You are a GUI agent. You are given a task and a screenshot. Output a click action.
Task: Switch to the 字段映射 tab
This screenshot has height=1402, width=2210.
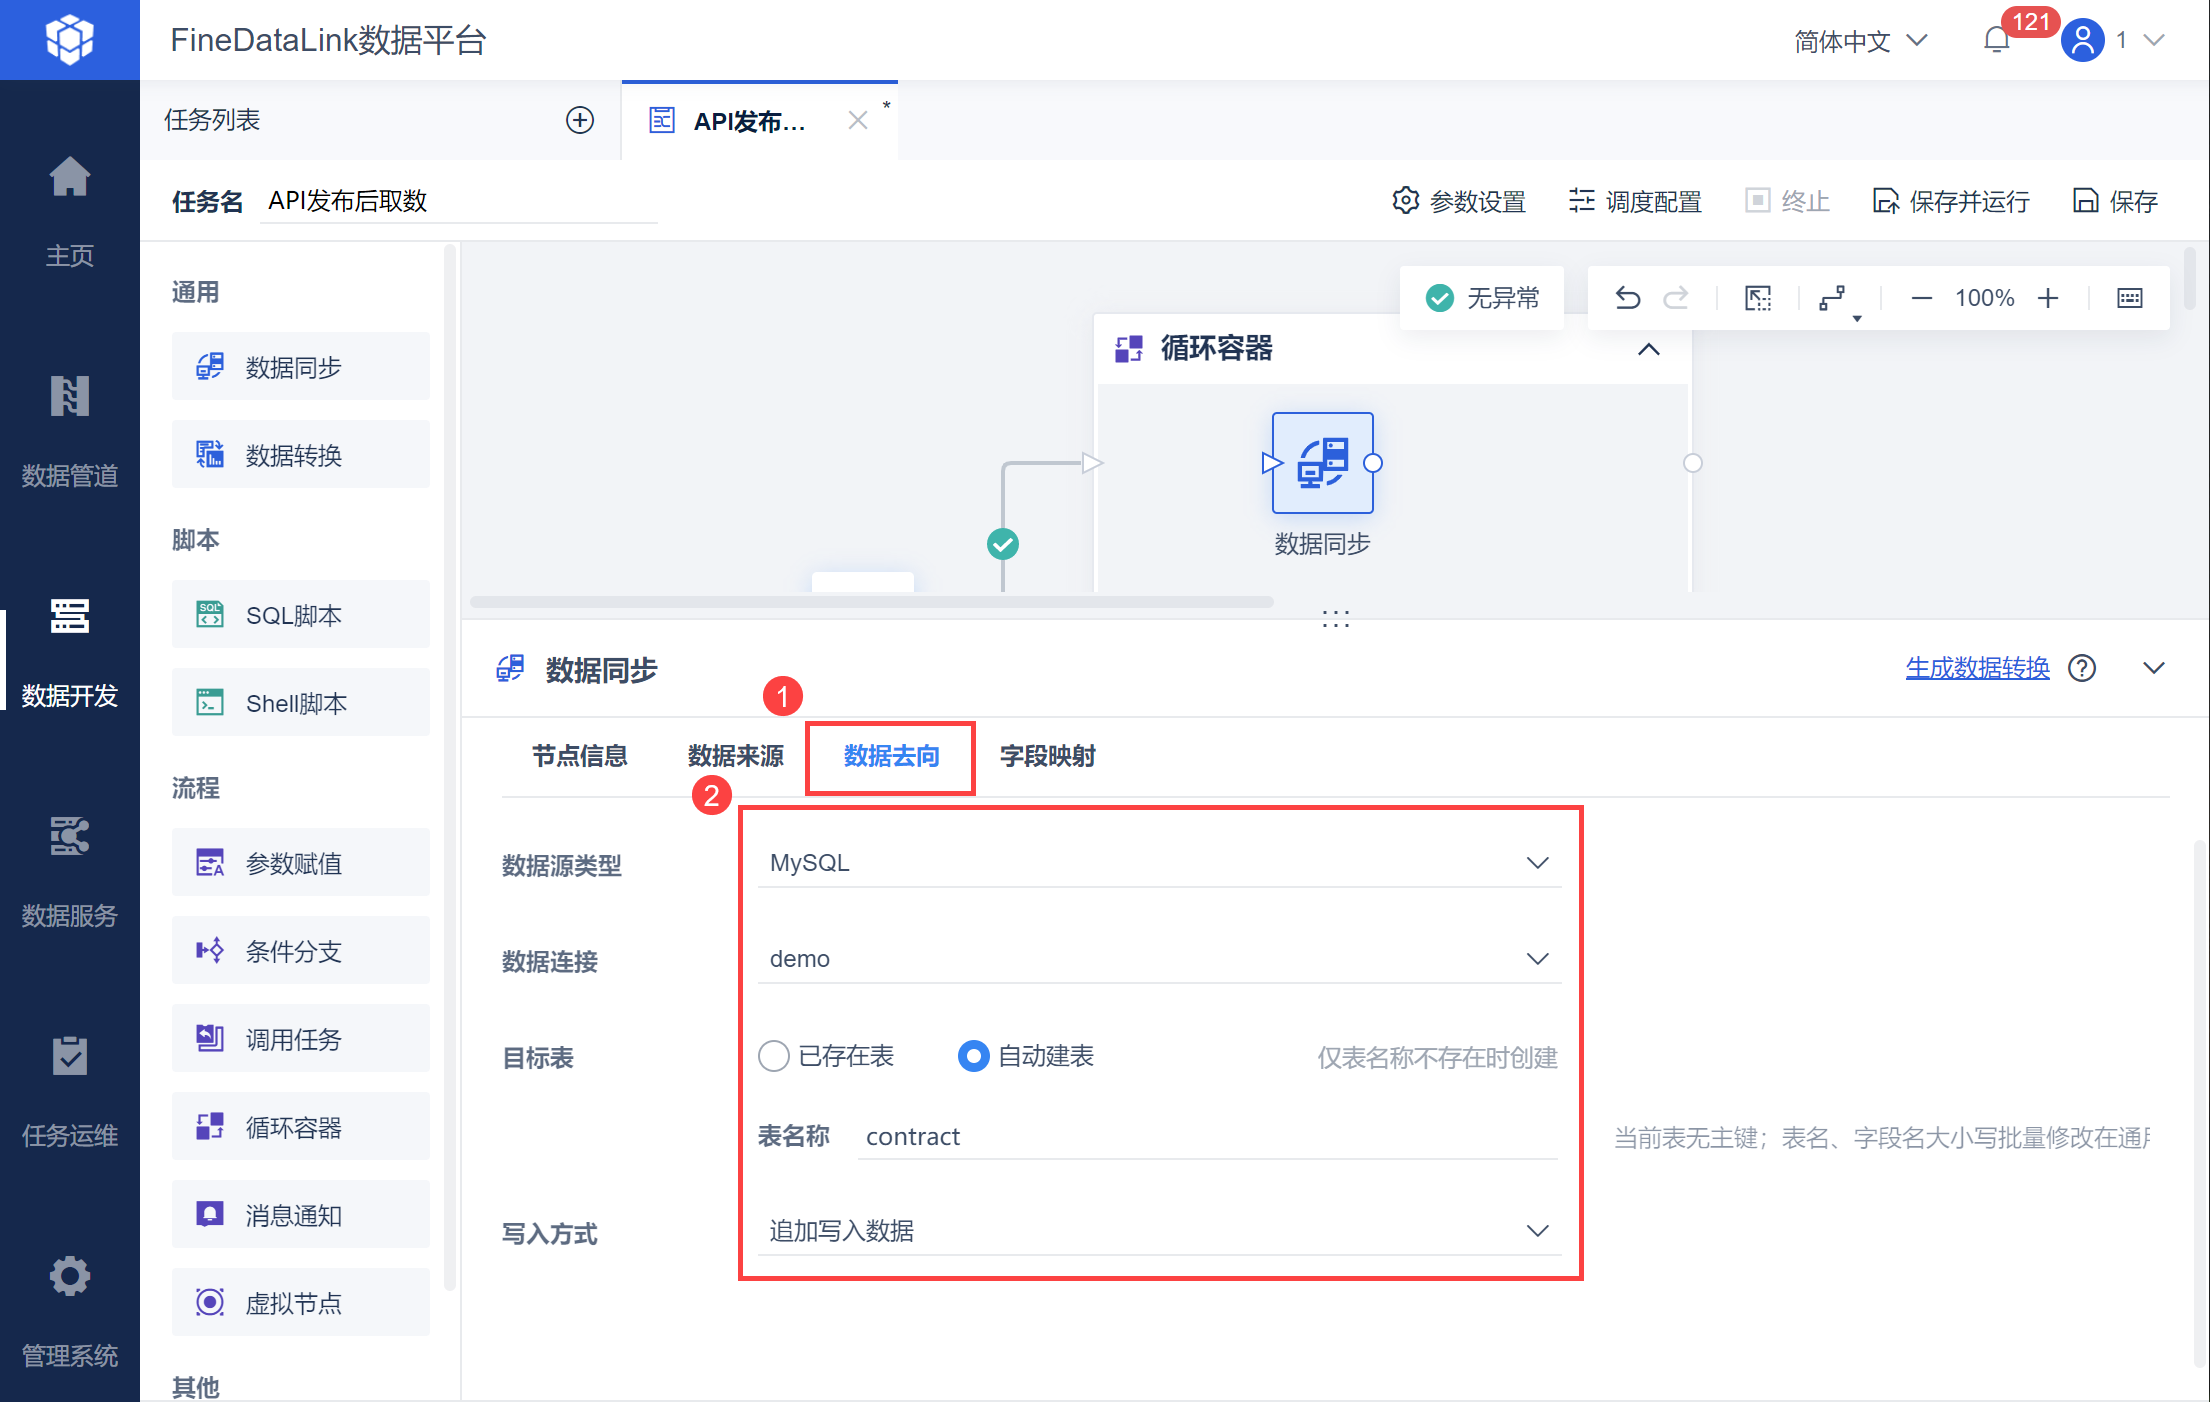(1047, 756)
